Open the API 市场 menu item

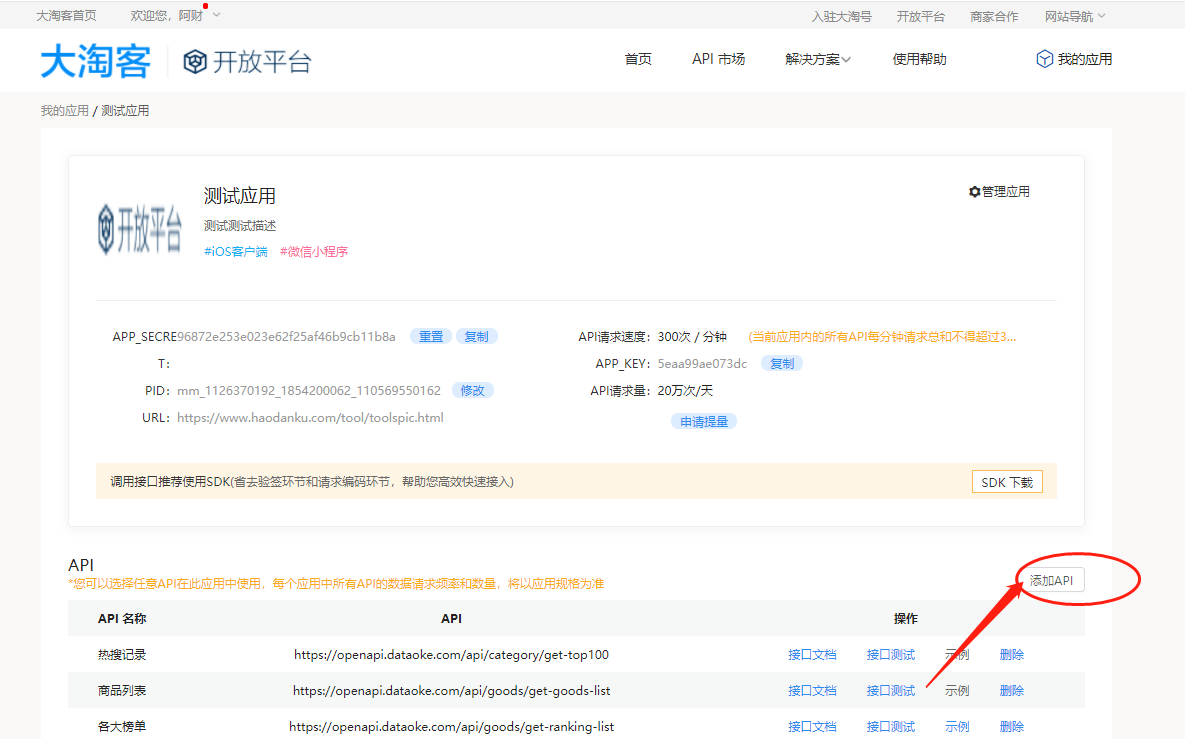[x=718, y=59]
